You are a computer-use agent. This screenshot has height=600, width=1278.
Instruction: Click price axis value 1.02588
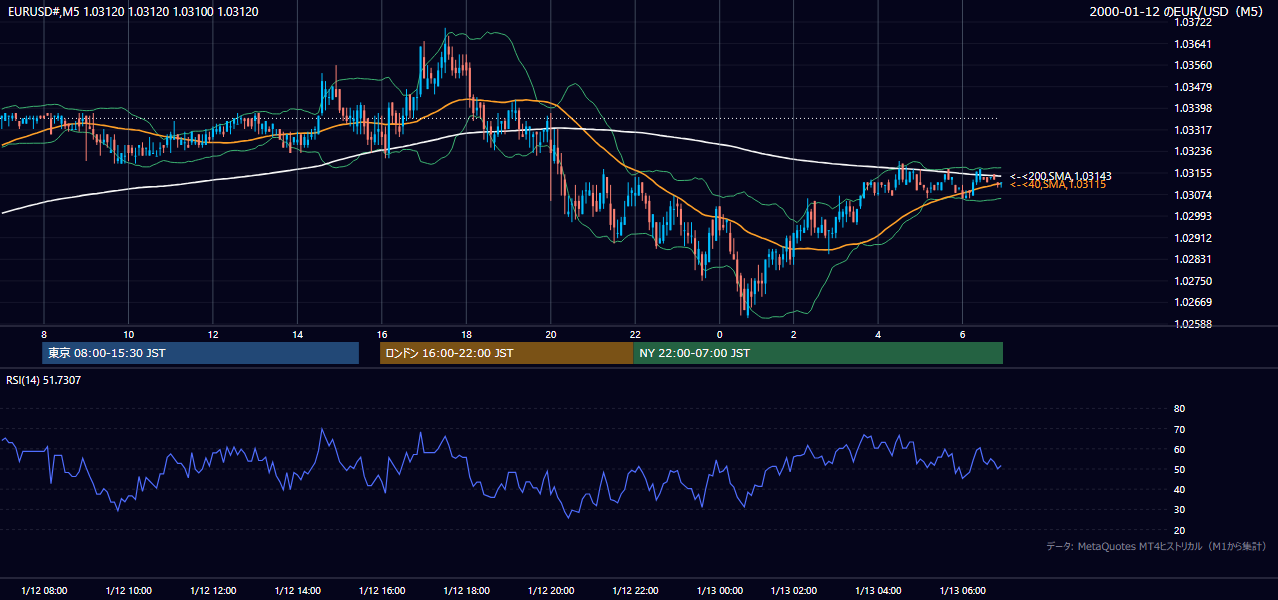tap(1193, 324)
